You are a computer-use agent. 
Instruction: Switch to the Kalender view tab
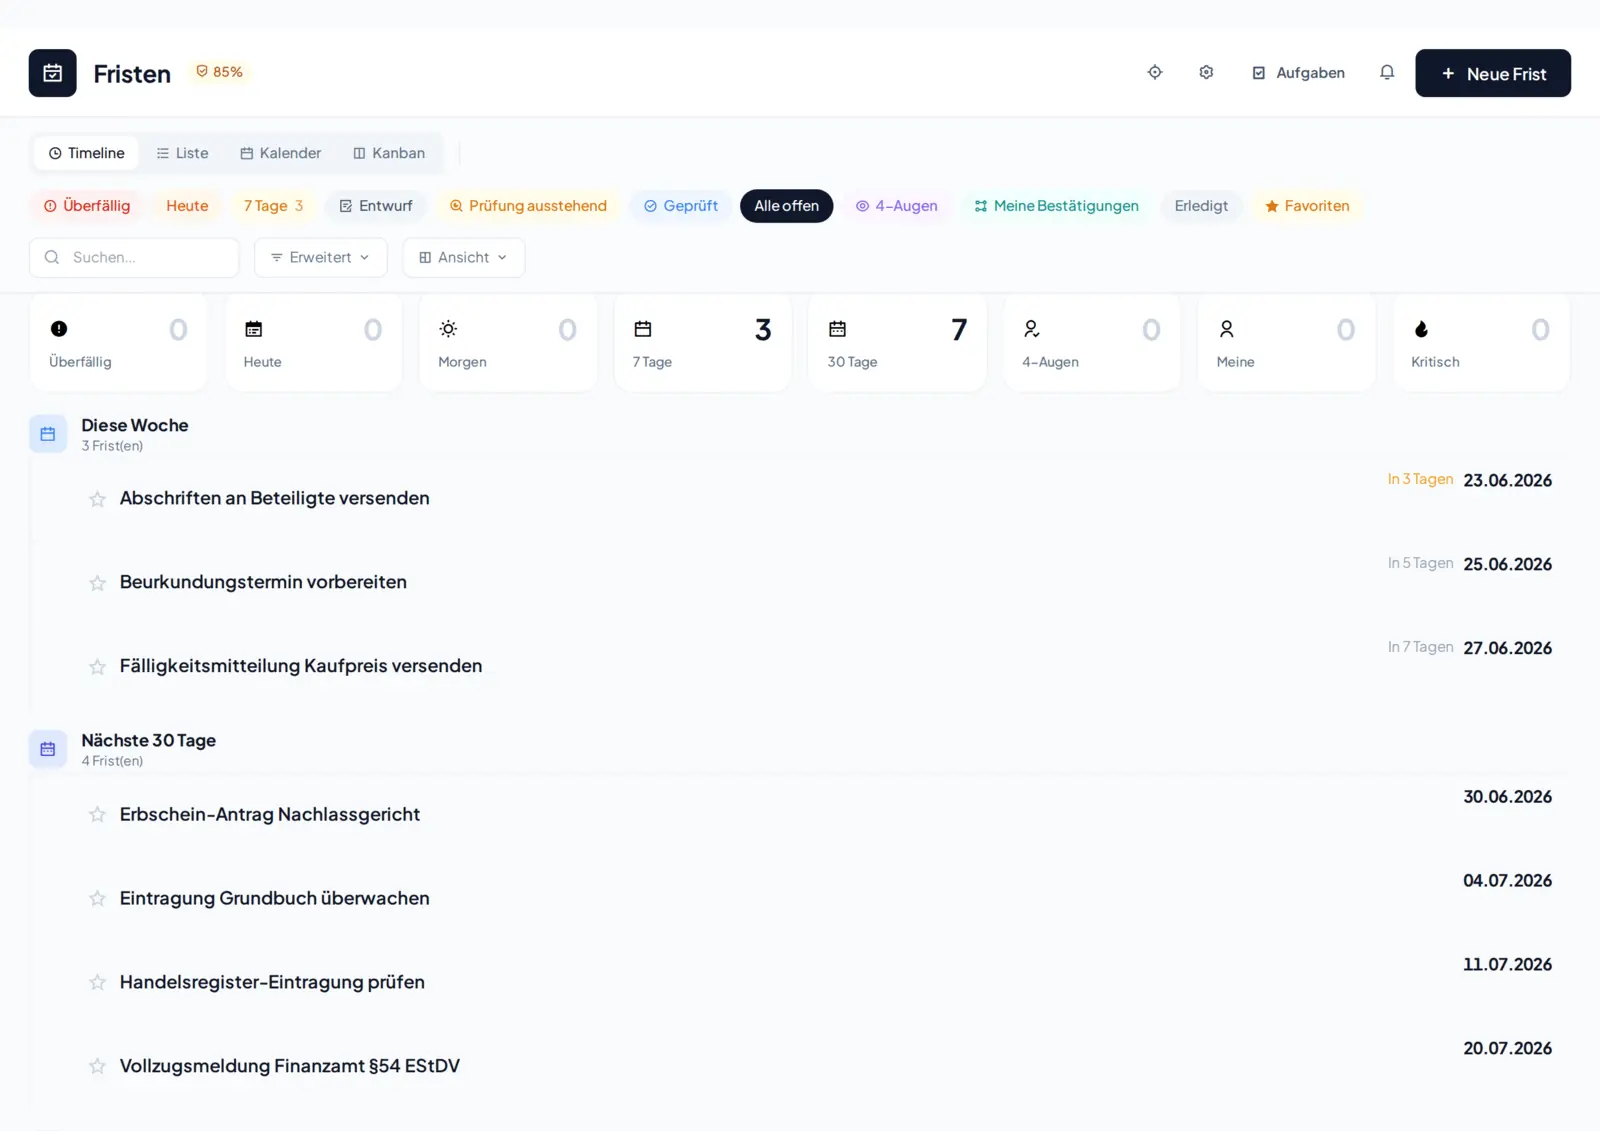[280, 153]
